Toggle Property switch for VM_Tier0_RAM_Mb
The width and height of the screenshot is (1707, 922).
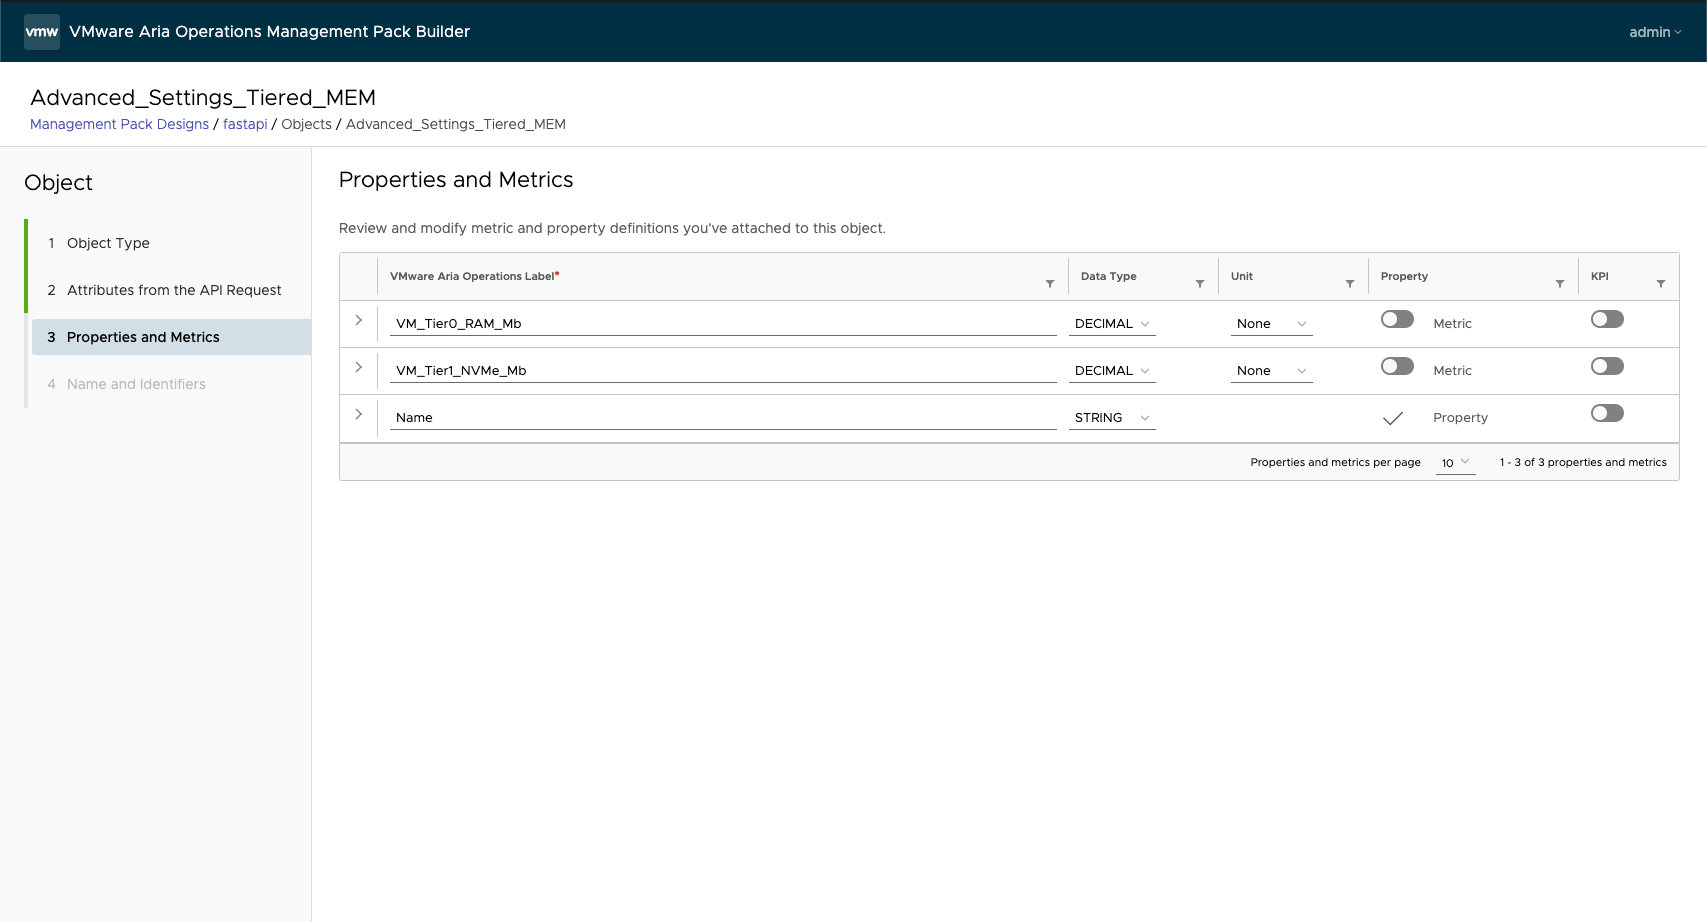coord(1397,319)
